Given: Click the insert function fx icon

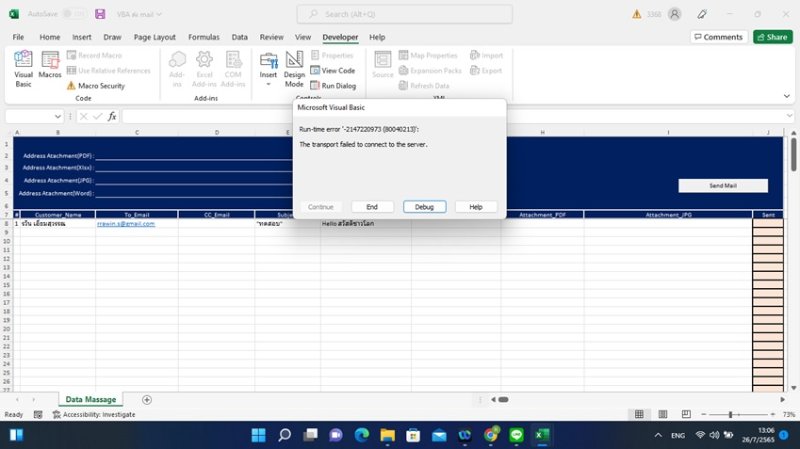Looking at the screenshot, I should tap(112, 116).
